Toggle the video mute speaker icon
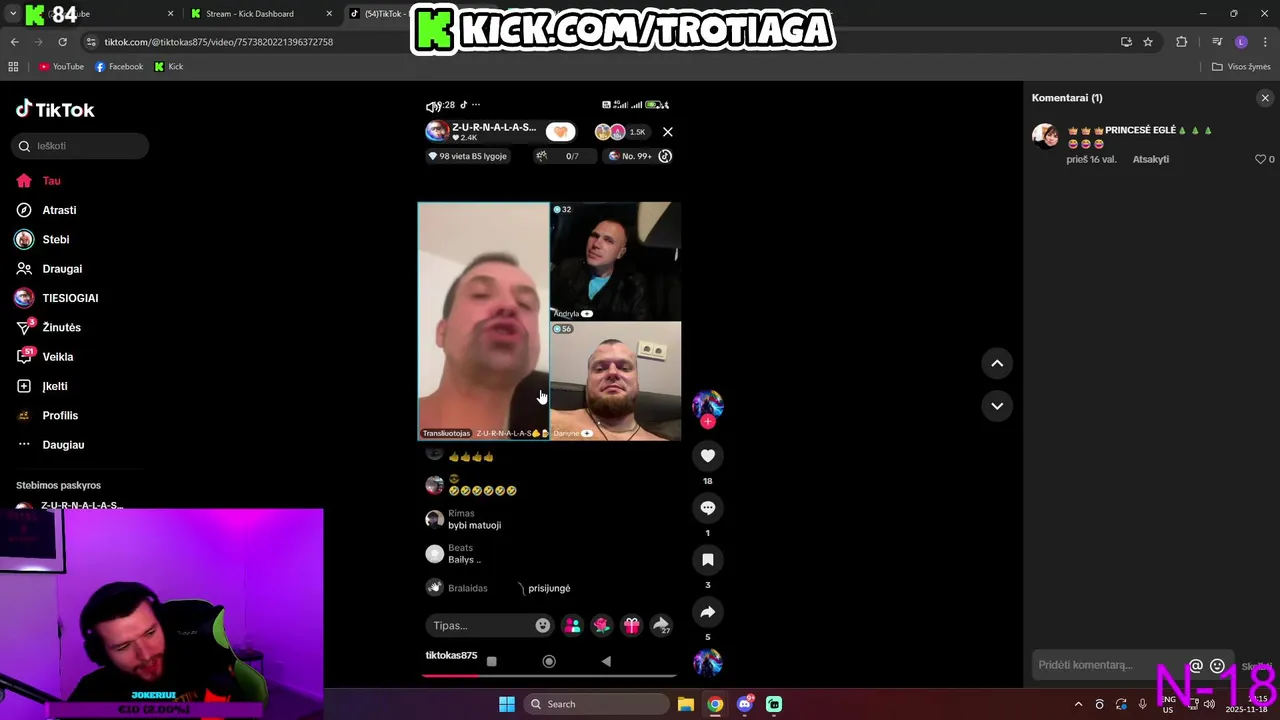The height and width of the screenshot is (720, 1280). click(x=433, y=106)
